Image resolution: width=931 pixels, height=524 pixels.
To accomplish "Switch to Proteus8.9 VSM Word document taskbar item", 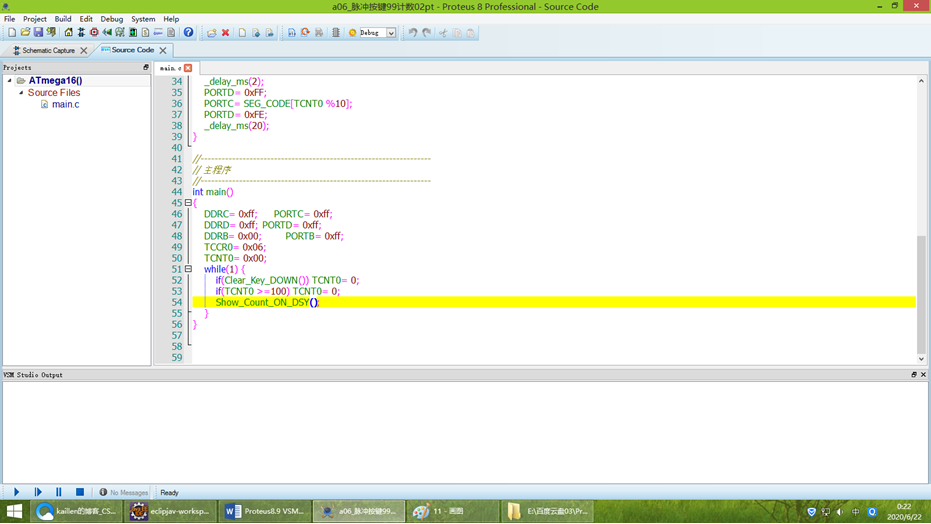I will pyautogui.click(x=265, y=511).
